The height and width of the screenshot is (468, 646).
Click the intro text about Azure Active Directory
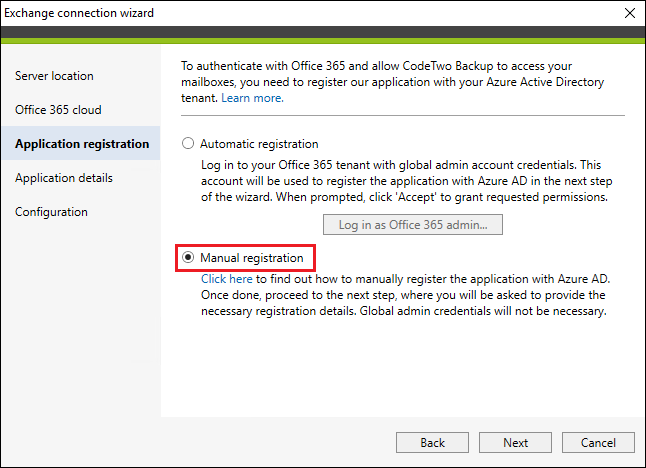tap(392, 82)
